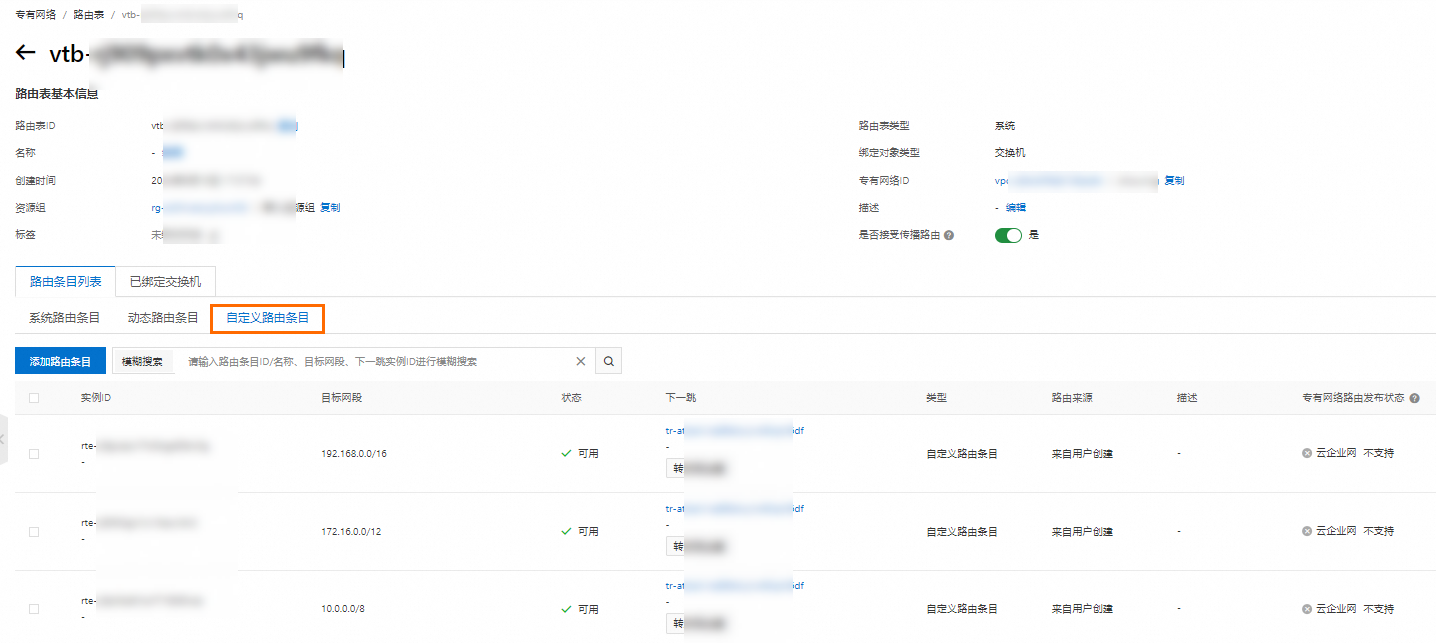The width and height of the screenshot is (1436, 643).
Task: Click the 云企业网 status icon in the 192.168.0.0/16 row
Action: pyautogui.click(x=1306, y=452)
